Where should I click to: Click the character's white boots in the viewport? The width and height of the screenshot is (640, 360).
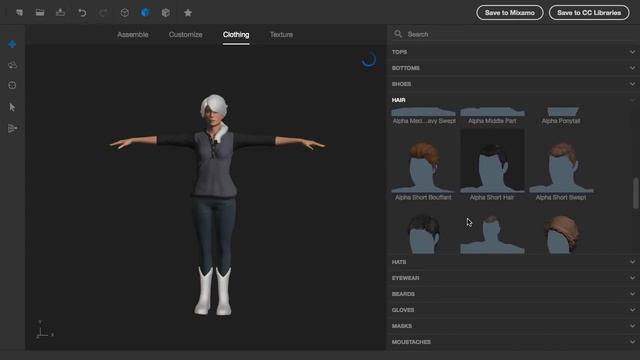point(213,291)
